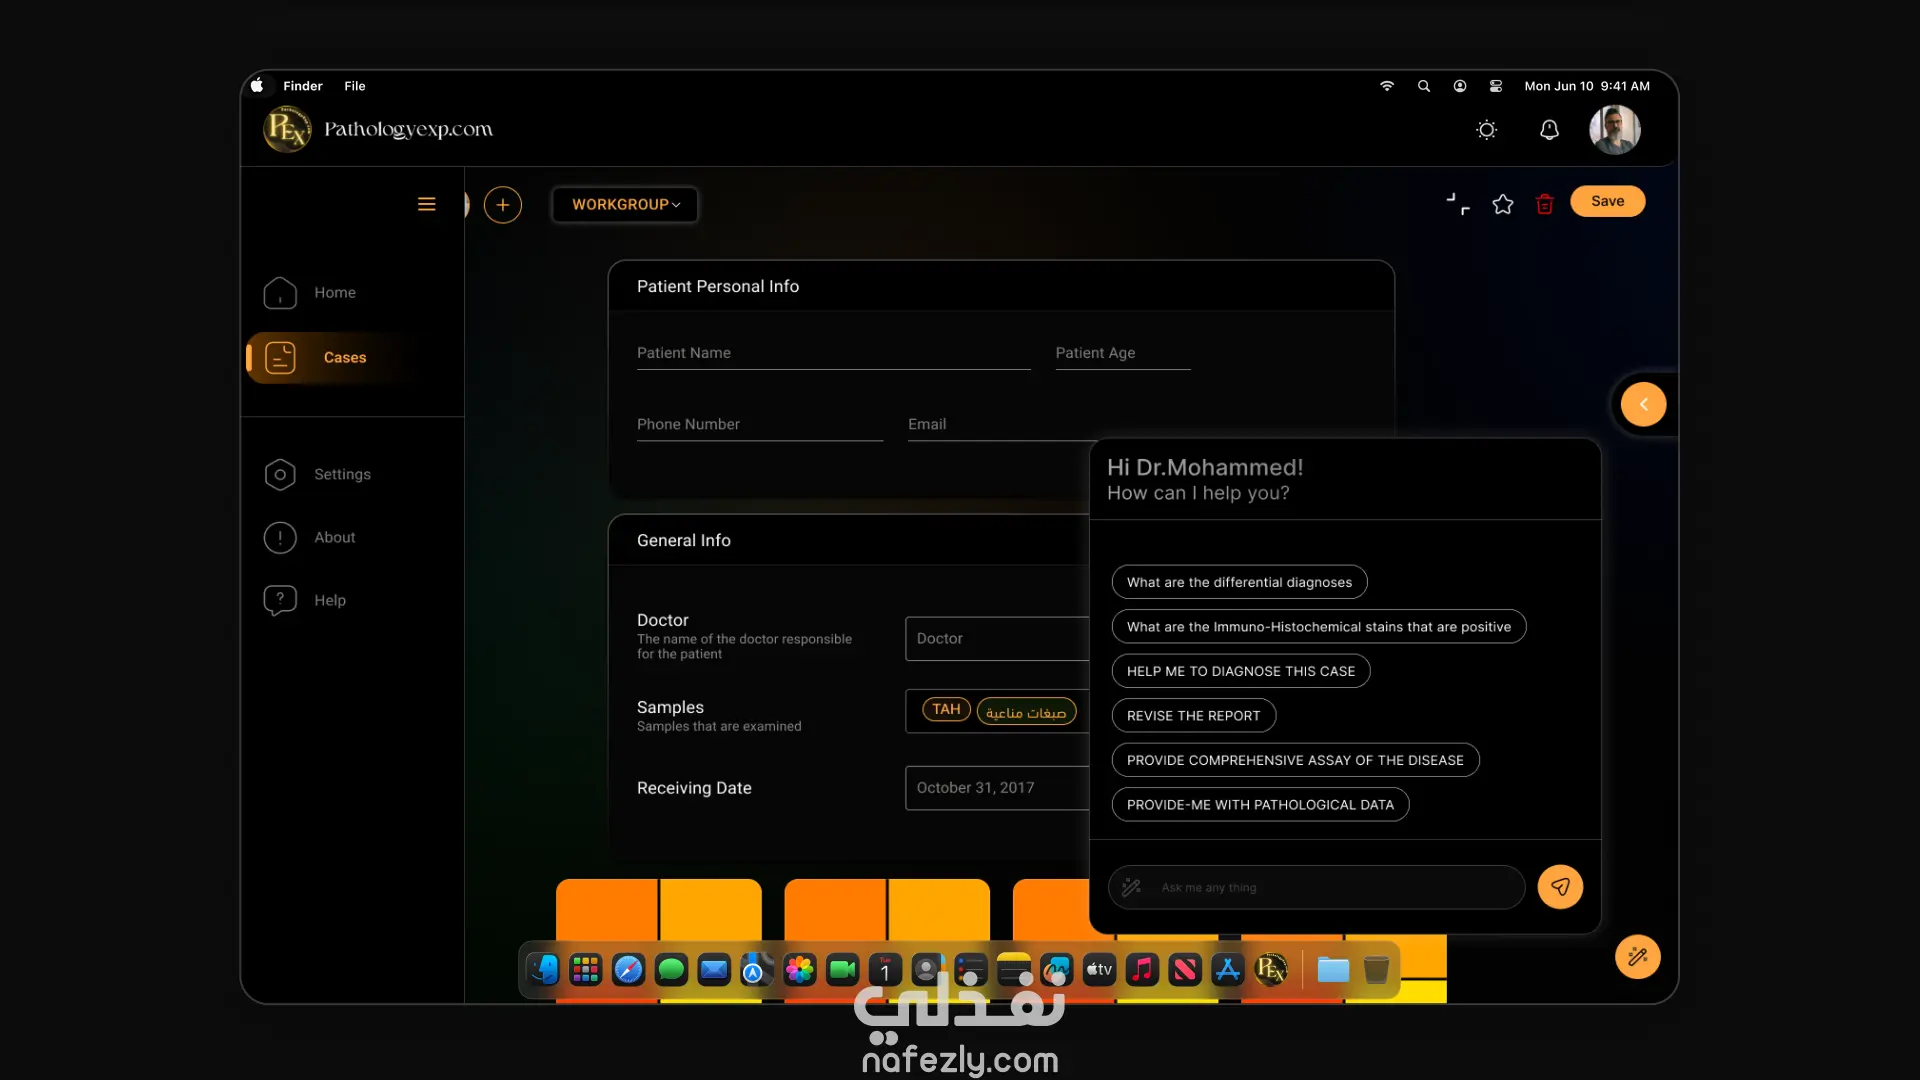Click the hamburger menu icon in sidebar

(426, 204)
